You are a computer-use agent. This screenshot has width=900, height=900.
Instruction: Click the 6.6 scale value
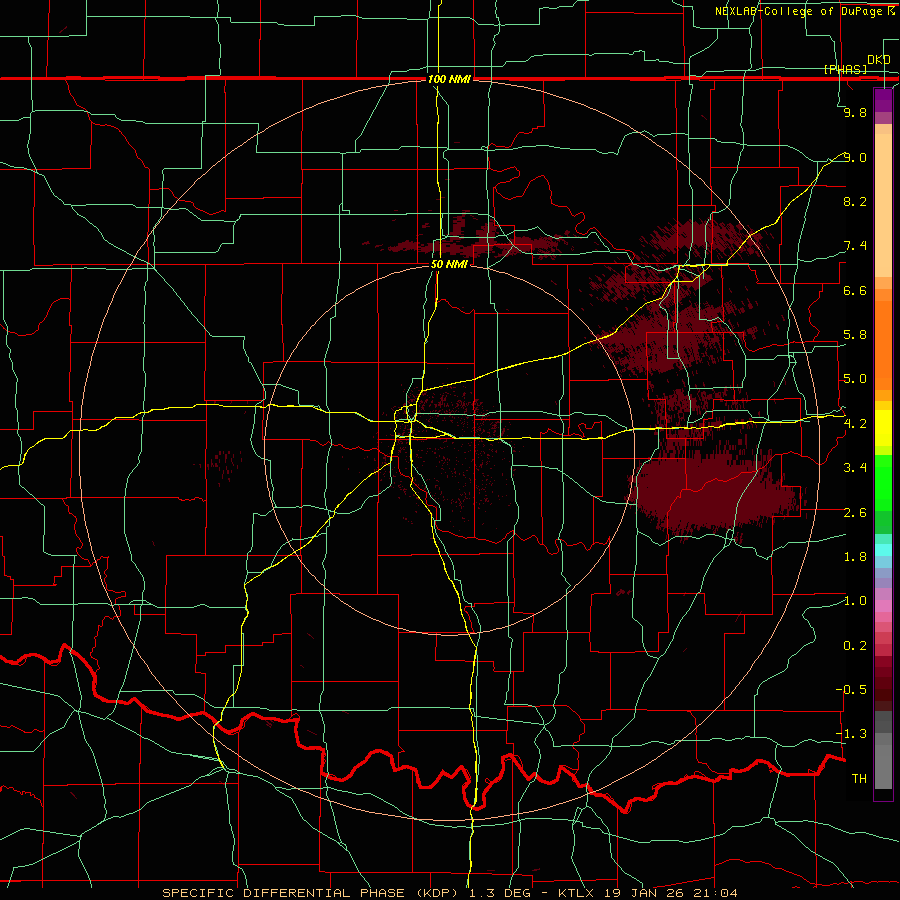tap(855, 290)
